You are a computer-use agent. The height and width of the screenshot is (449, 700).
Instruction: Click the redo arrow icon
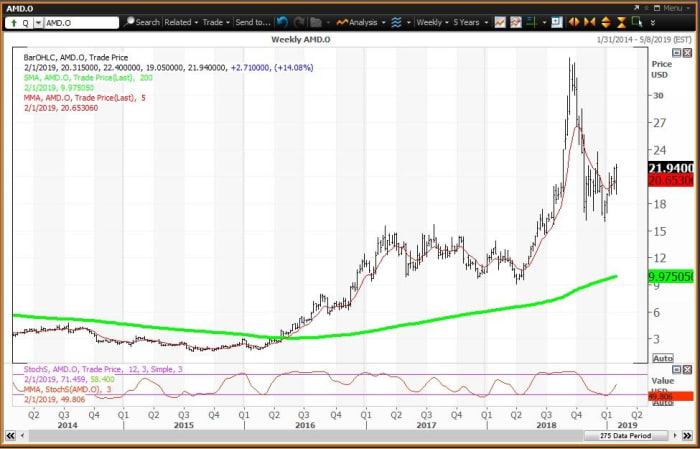pyautogui.click(x=299, y=21)
